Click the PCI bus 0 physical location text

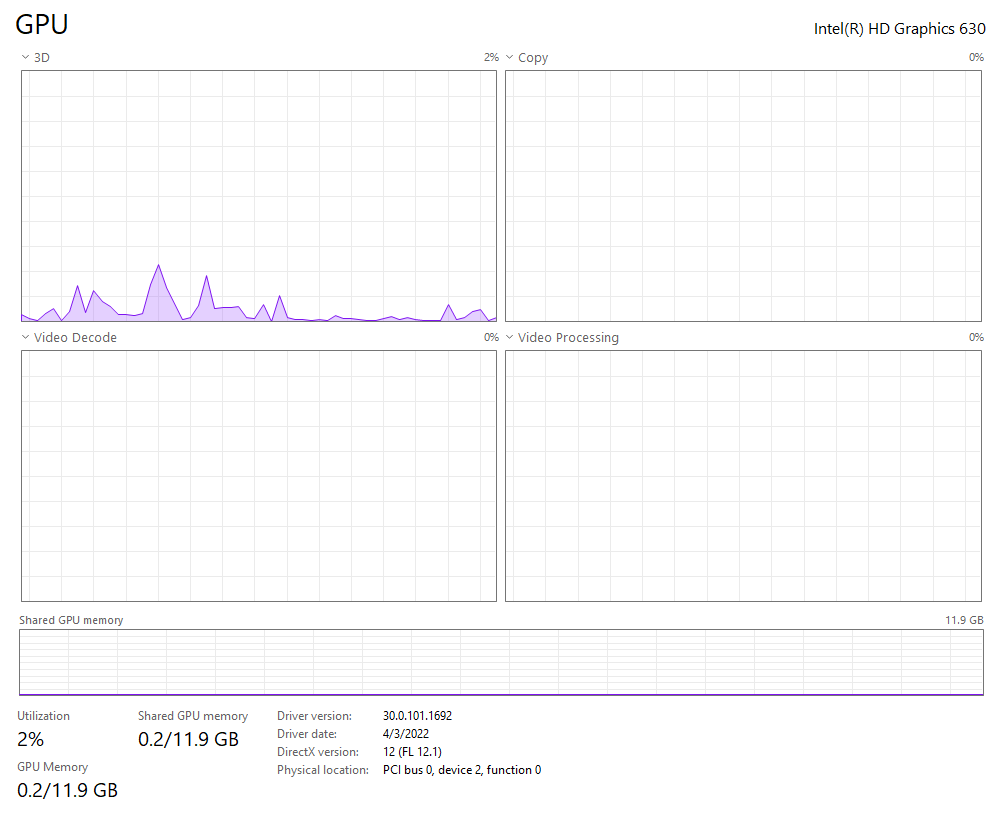pos(462,770)
